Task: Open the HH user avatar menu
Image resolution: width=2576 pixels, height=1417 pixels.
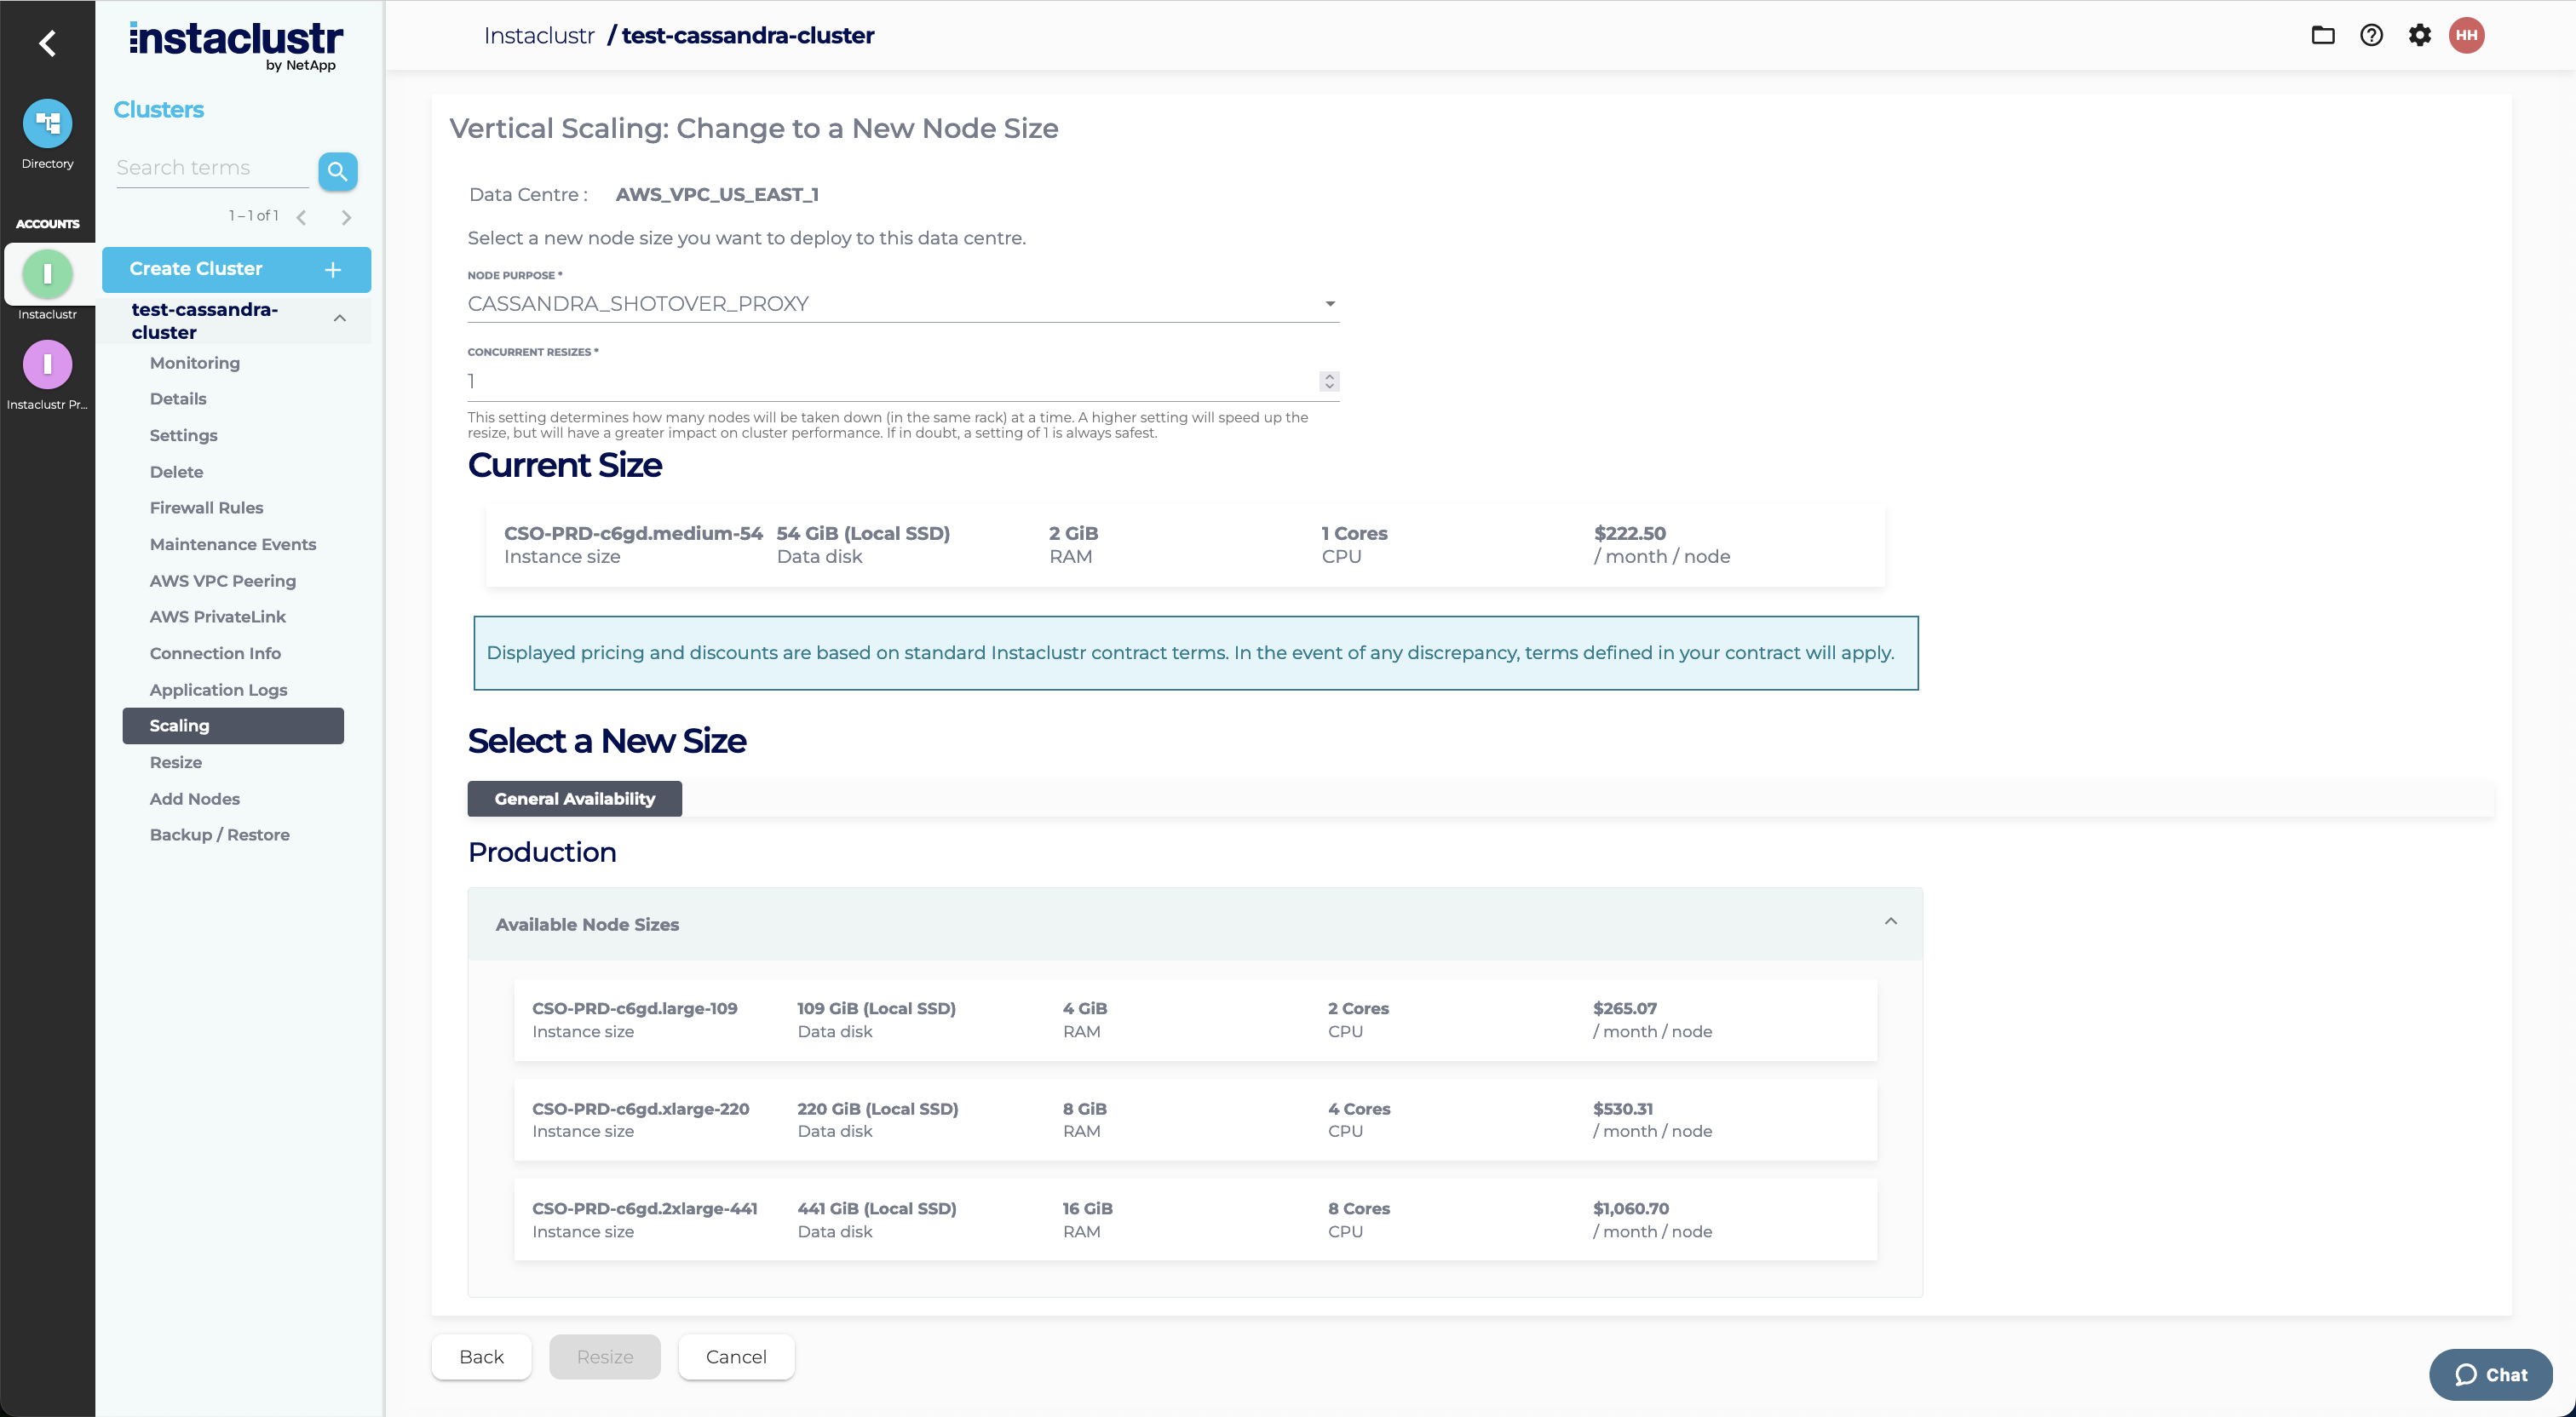Action: [x=2466, y=36]
